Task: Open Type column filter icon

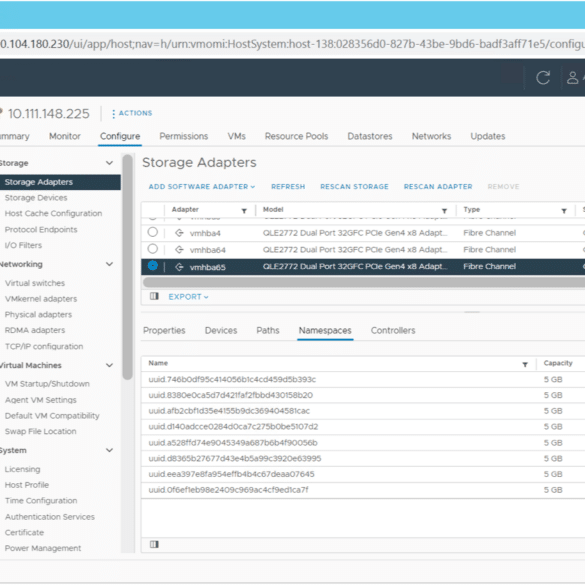Action: click(564, 211)
